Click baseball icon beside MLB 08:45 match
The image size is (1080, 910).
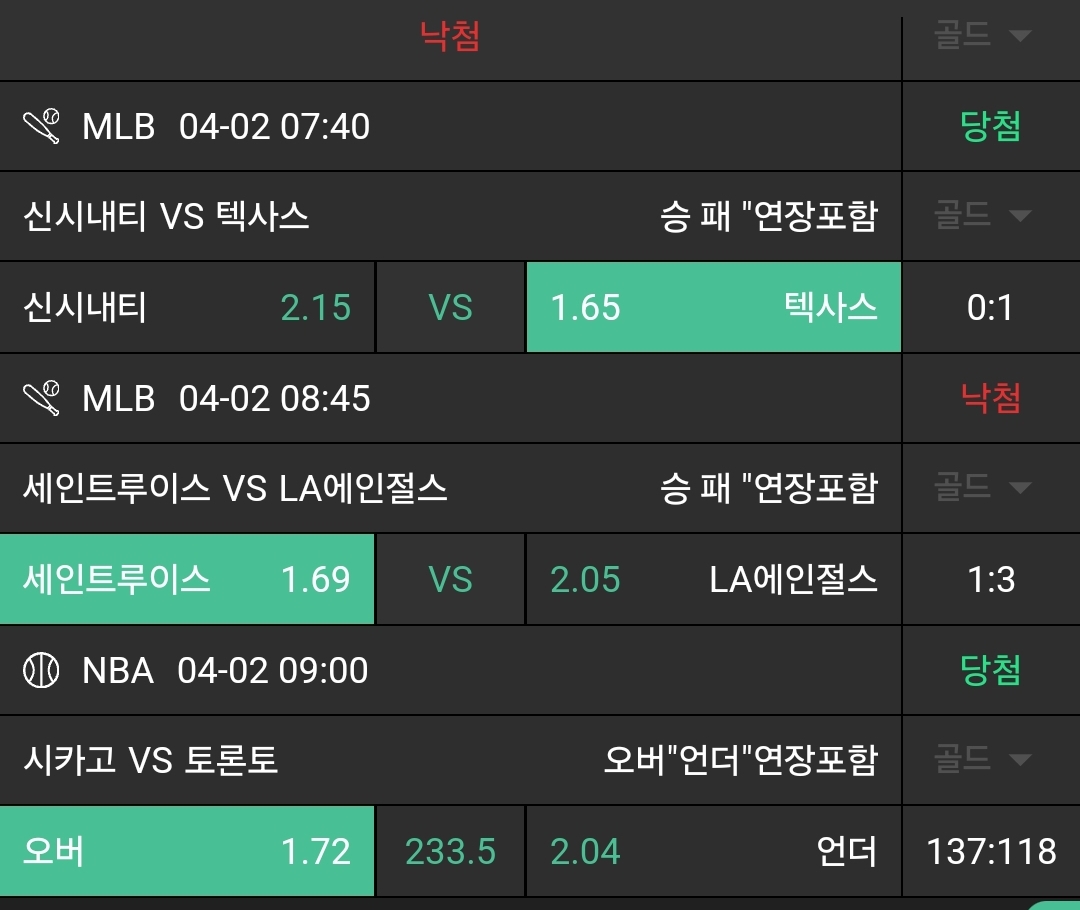click(42, 399)
